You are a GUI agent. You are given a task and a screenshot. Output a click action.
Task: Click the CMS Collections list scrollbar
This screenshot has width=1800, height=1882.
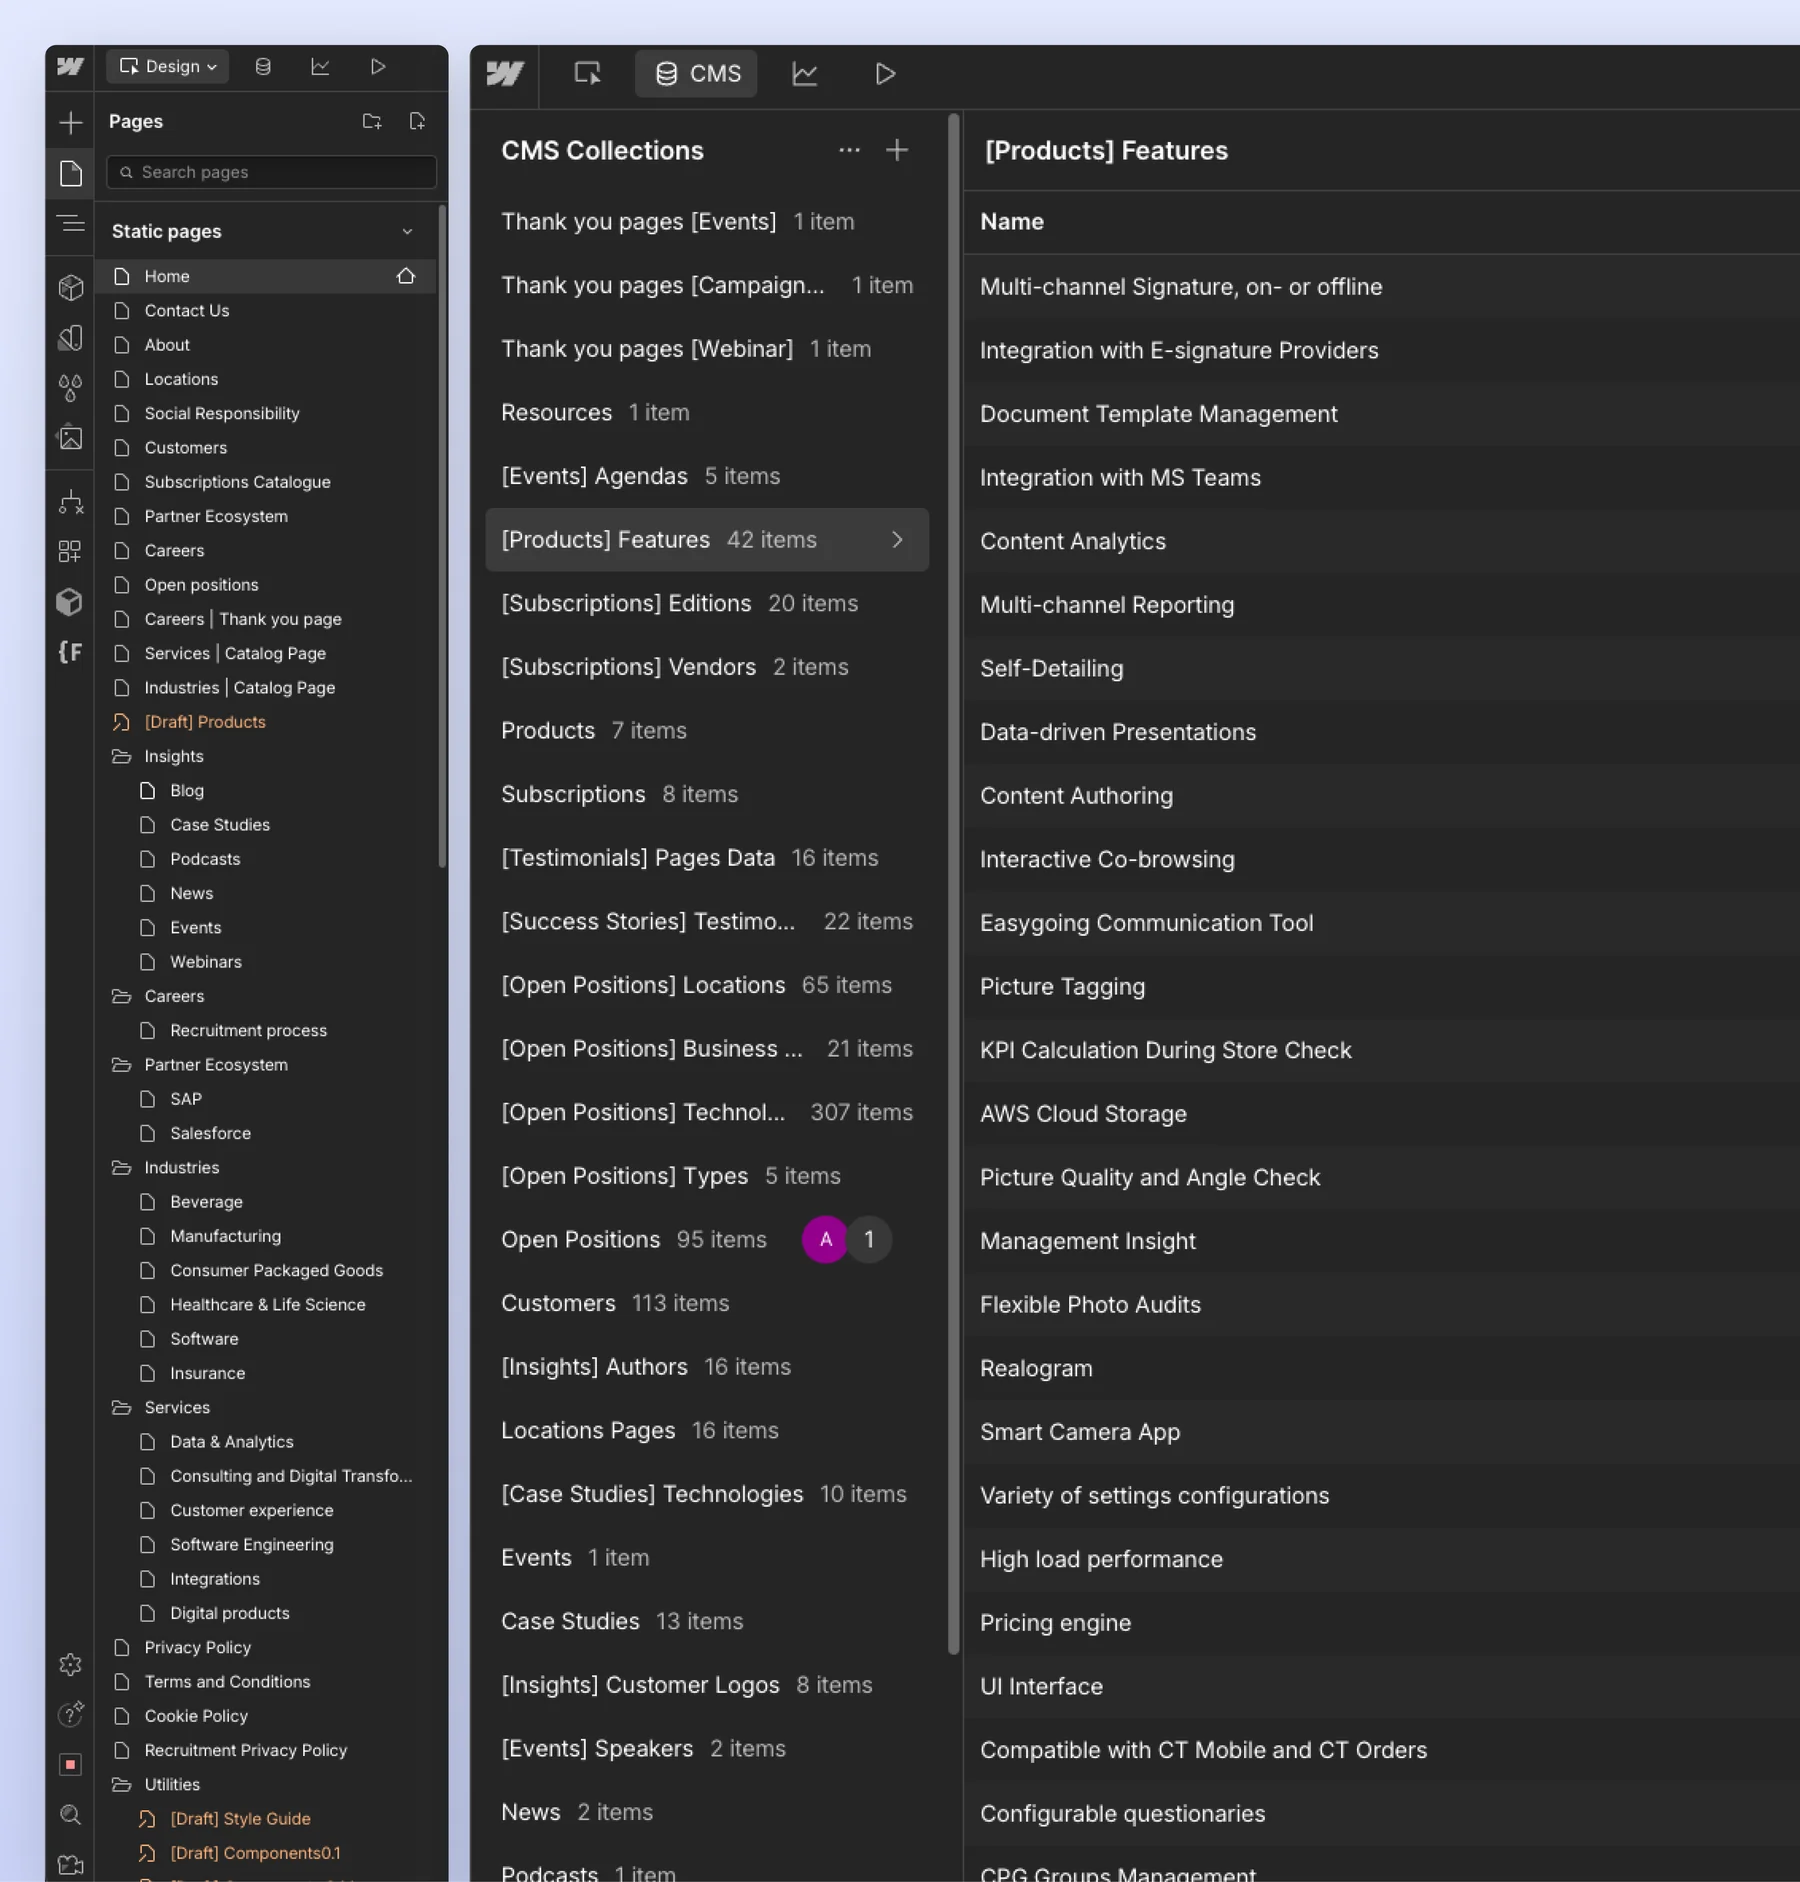[953, 883]
